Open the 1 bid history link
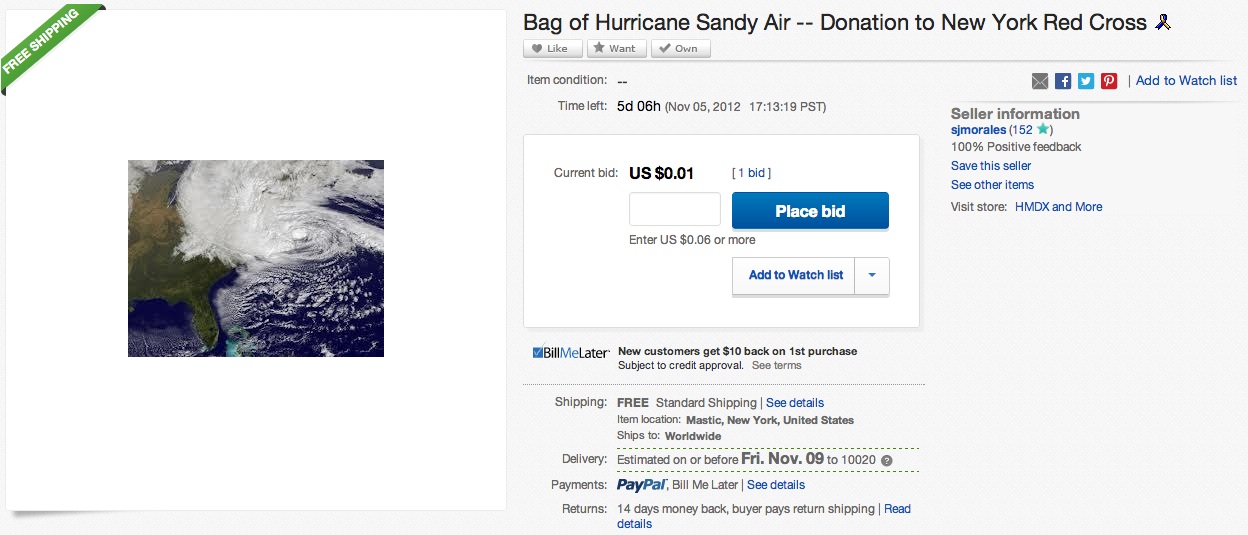The width and height of the screenshot is (1248, 535). 752,173
